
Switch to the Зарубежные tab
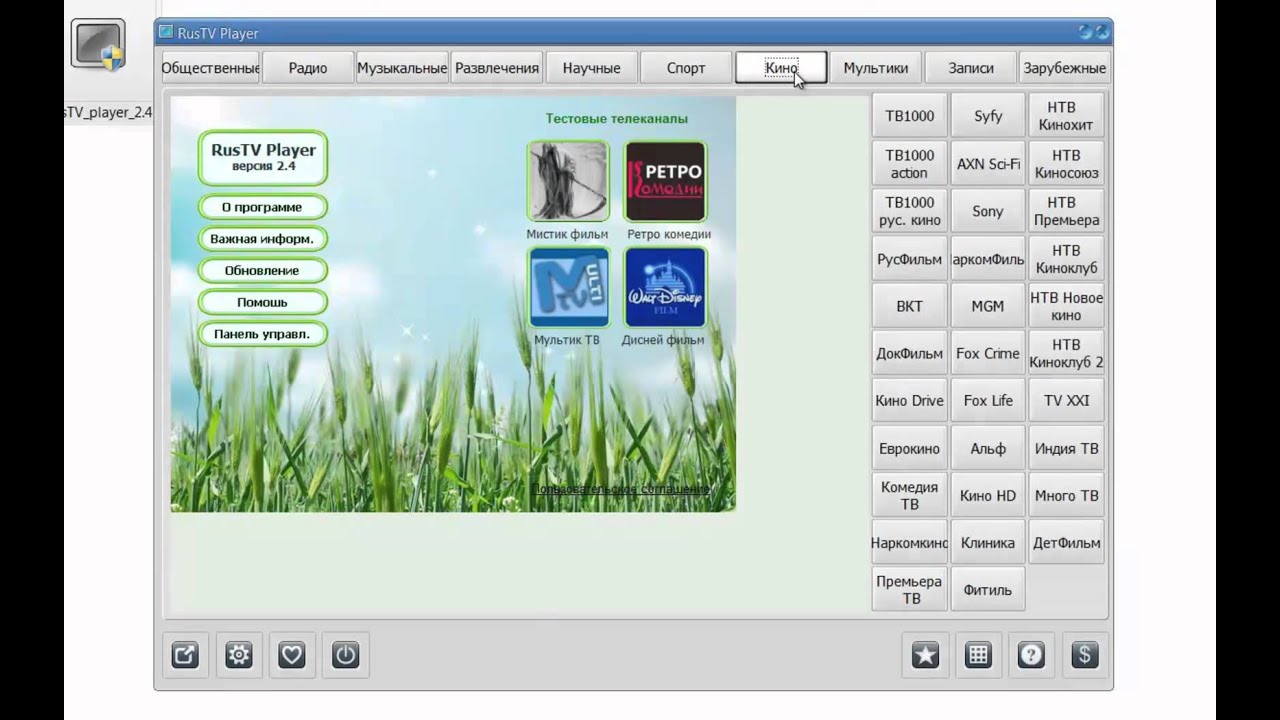coord(1065,68)
